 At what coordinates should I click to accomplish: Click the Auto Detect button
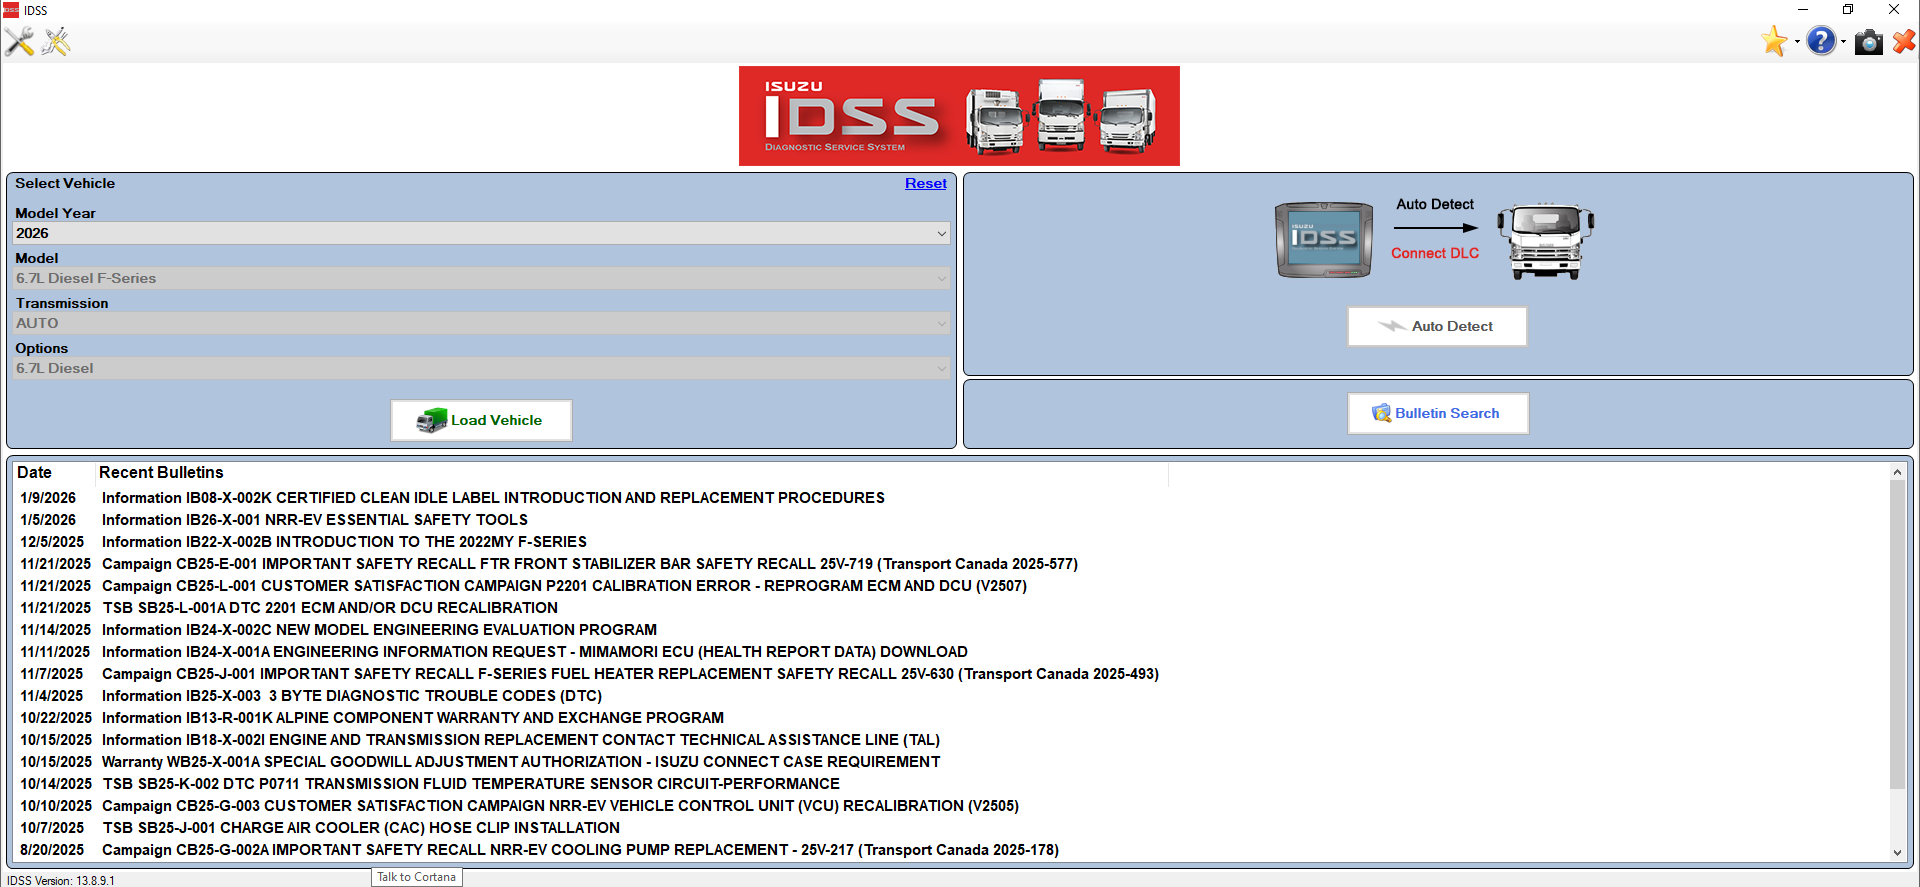pyautogui.click(x=1437, y=326)
